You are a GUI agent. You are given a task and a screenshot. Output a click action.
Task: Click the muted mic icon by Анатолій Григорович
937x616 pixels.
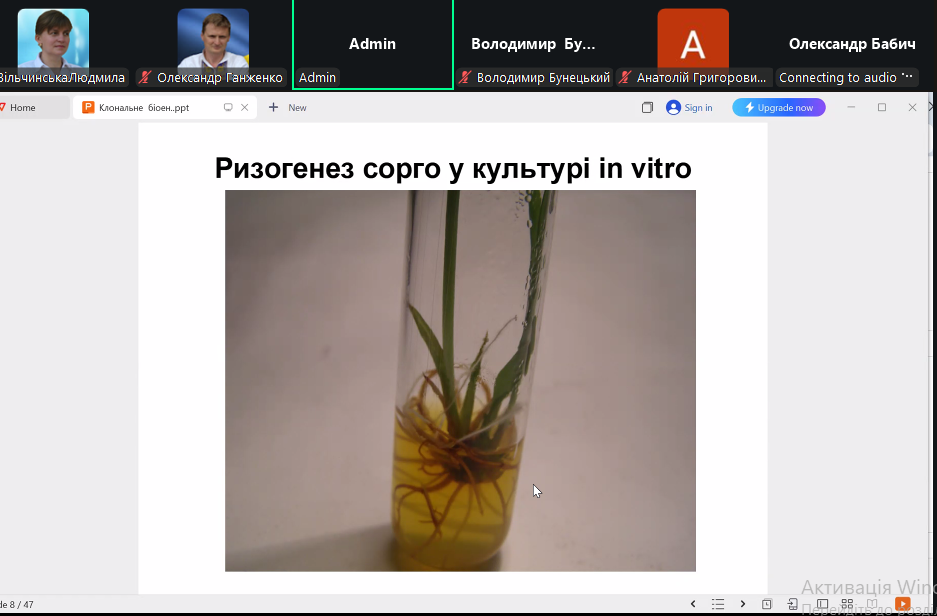tap(625, 78)
